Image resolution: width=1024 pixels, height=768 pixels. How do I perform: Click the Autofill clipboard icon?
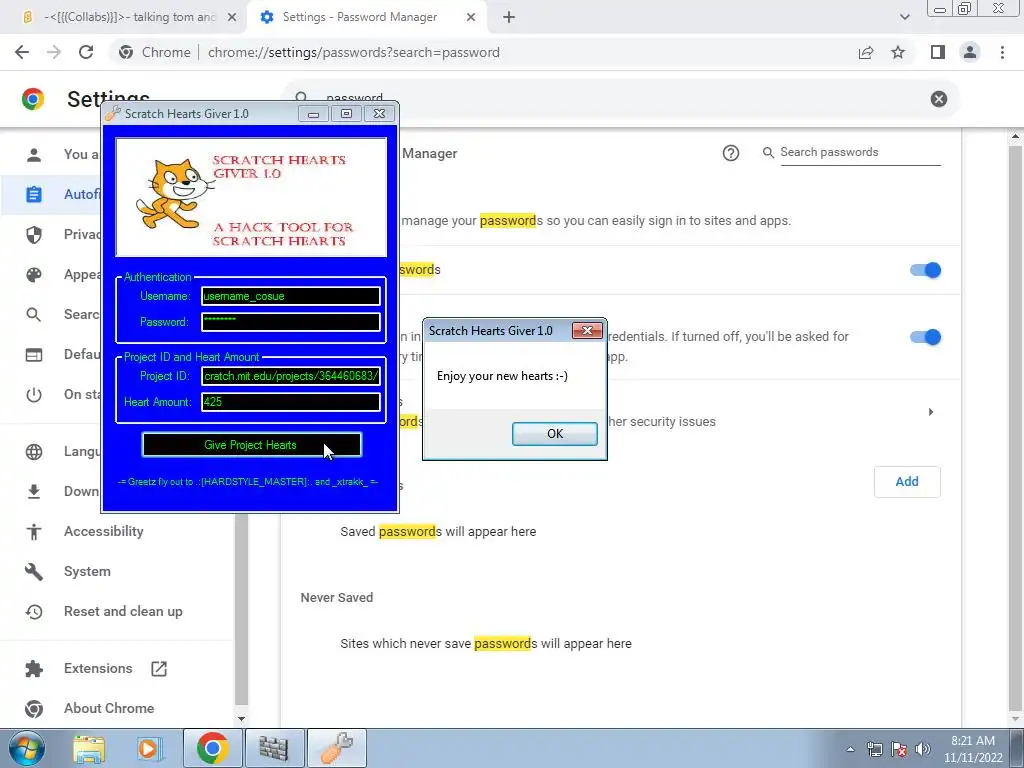tap(34, 194)
